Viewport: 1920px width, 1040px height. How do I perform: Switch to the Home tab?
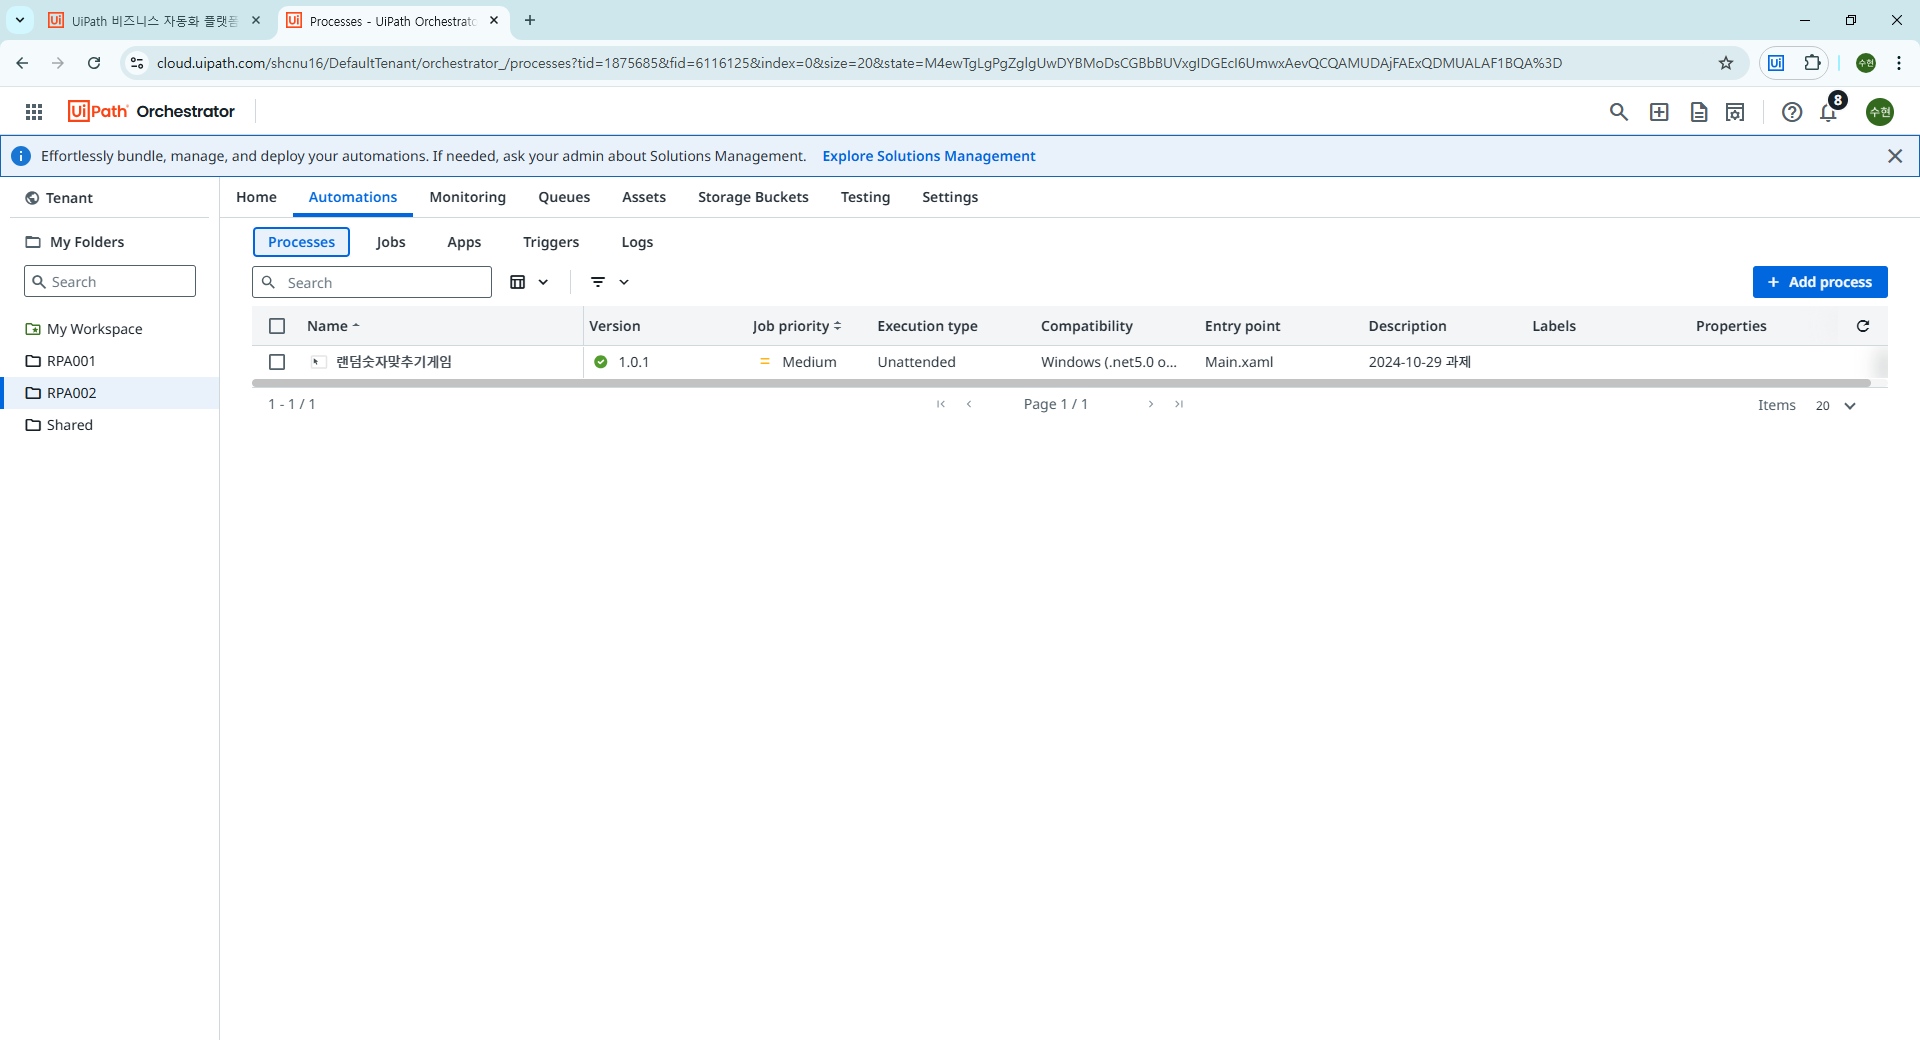[x=256, y=197]
